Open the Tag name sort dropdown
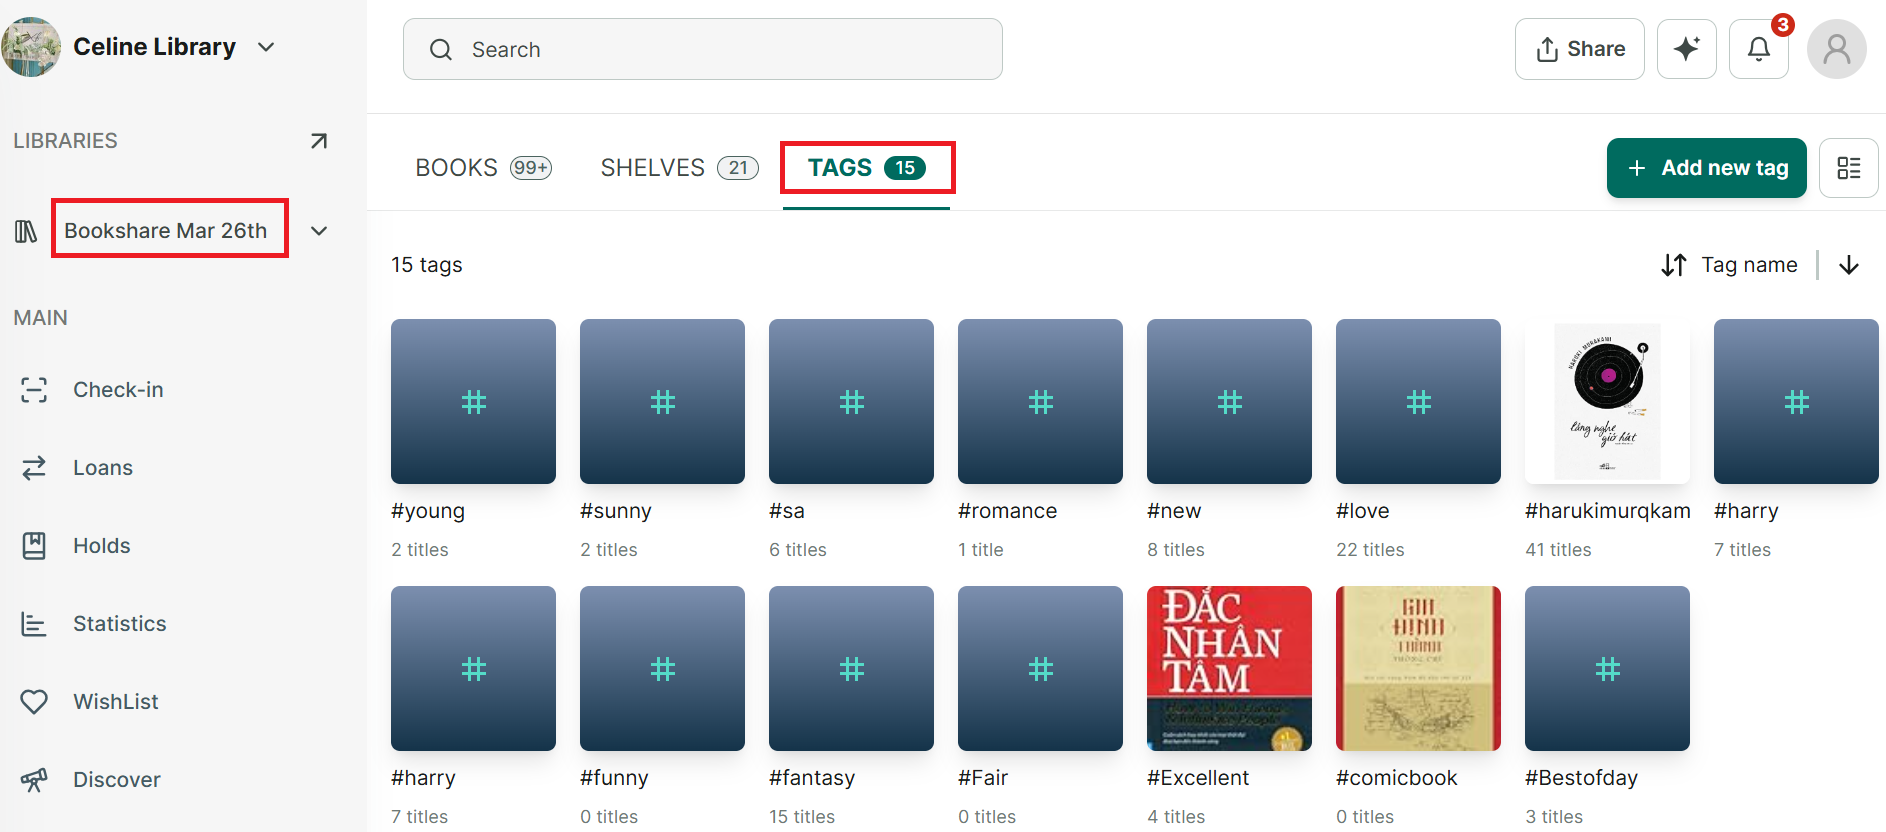The height and width of the screenshot is (832, 1886). click(1749, 265)
